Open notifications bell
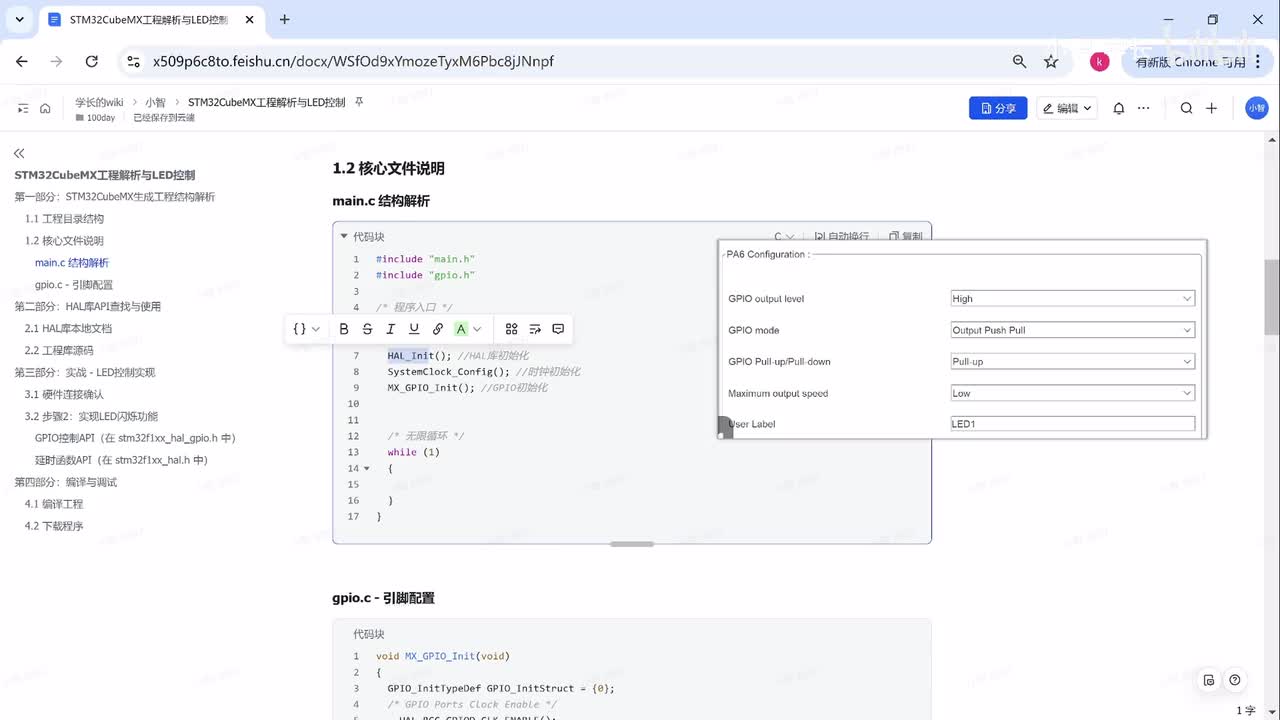 [1119, 108]
